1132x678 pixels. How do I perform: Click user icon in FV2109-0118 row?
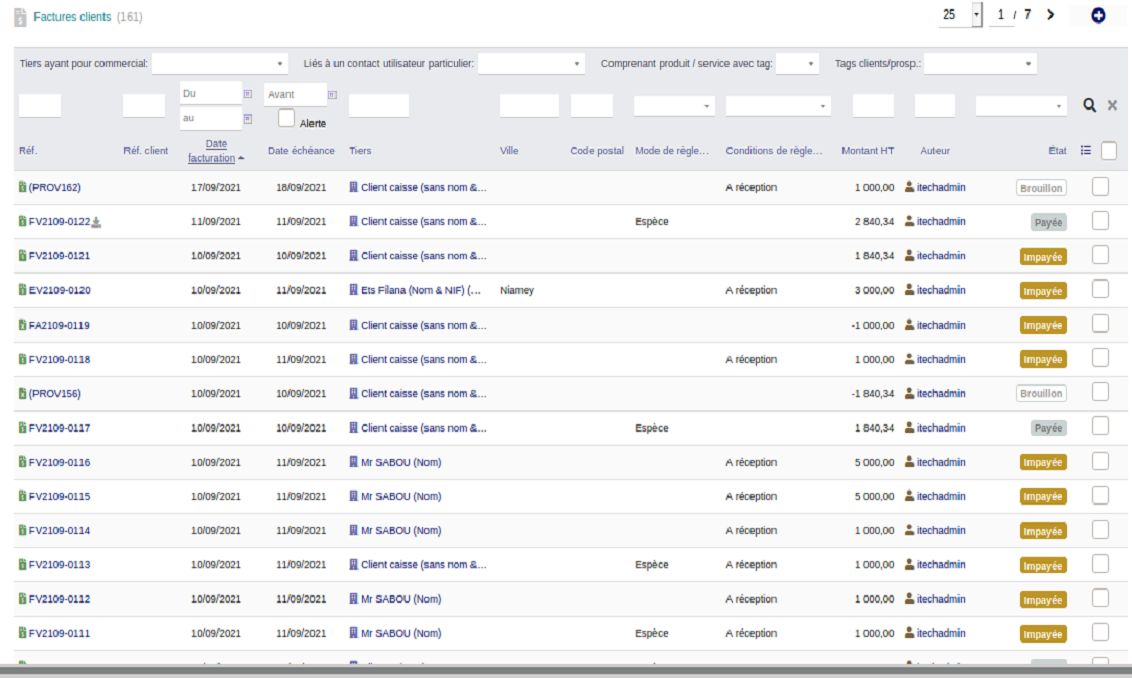(910, 360)
